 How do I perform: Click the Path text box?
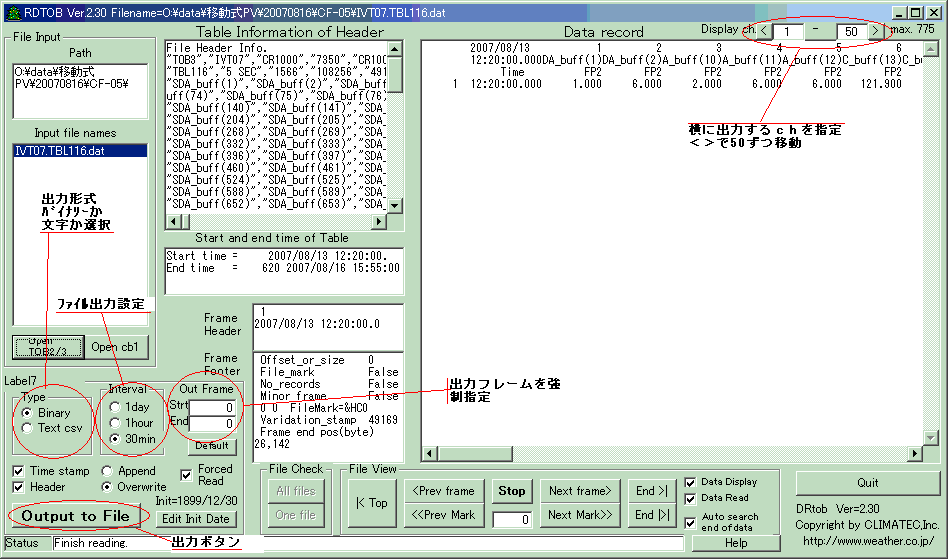80,91
